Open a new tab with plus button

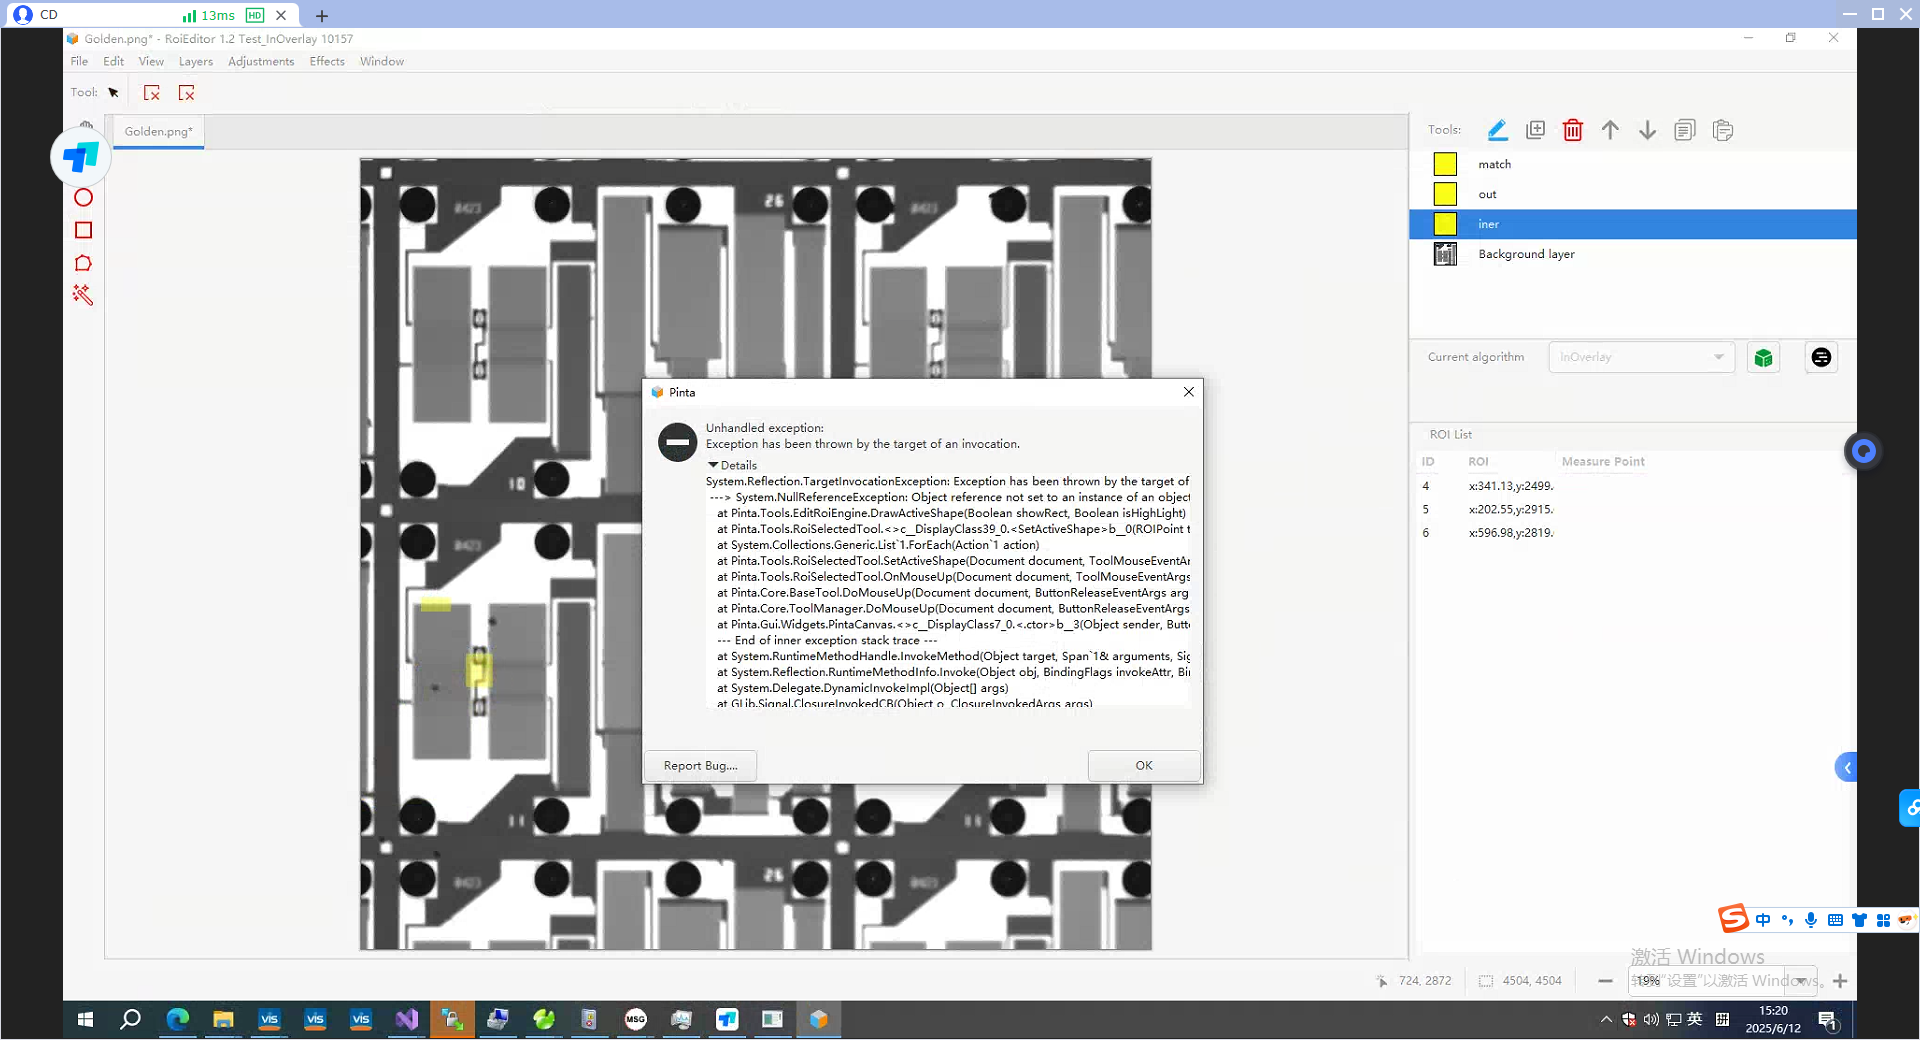[x=321, y=15]
